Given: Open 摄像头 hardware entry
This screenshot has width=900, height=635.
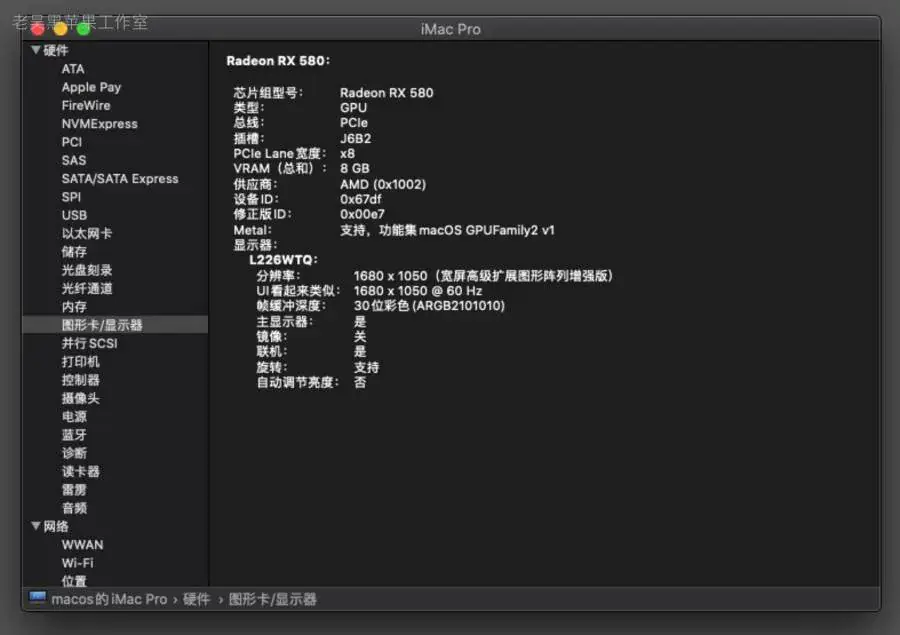Looking at the screenshot, I should tap(80, 398).
